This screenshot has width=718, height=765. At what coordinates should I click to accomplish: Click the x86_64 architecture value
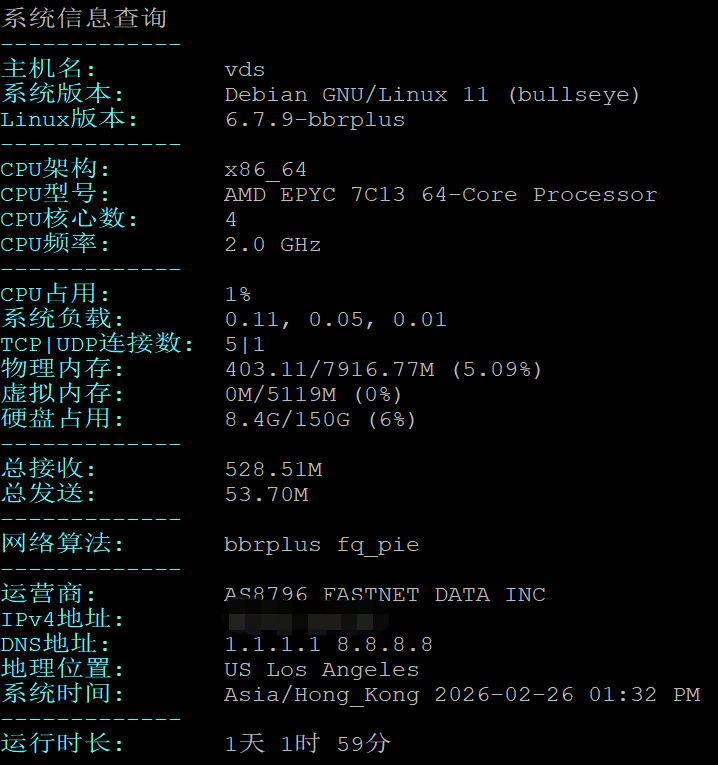[266, 169]
